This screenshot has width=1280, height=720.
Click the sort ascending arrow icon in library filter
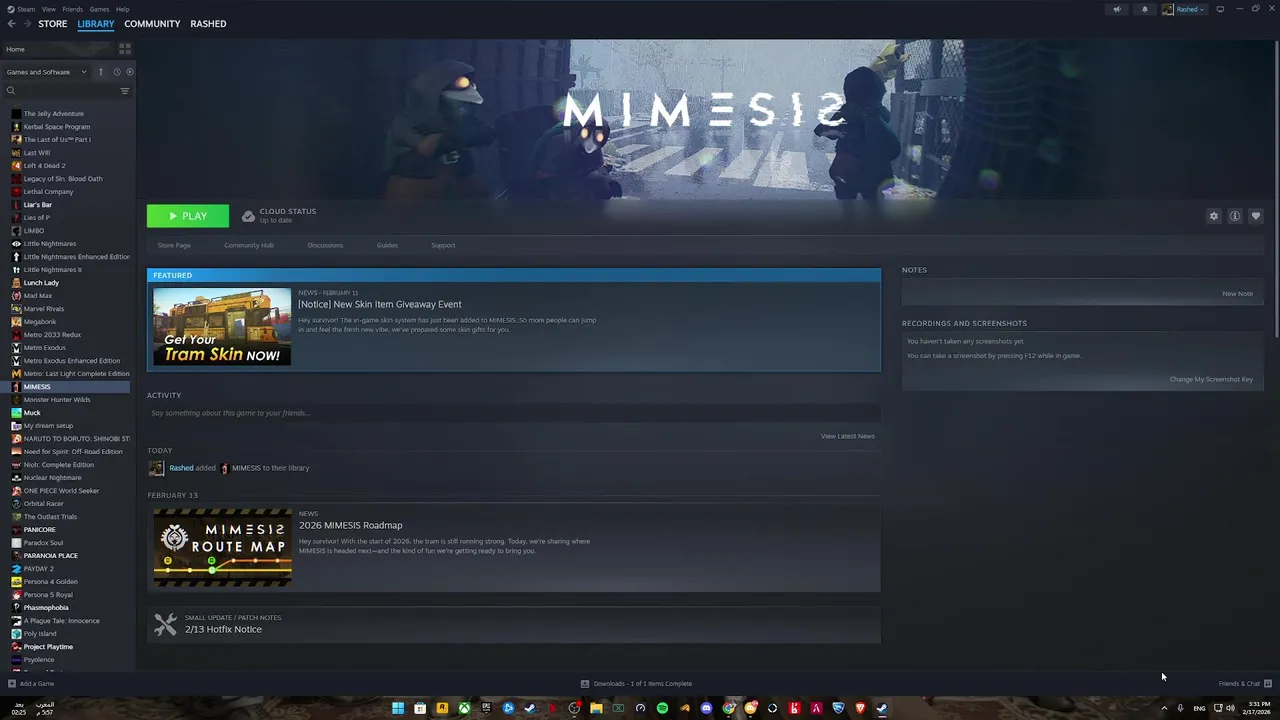point(100,72)
